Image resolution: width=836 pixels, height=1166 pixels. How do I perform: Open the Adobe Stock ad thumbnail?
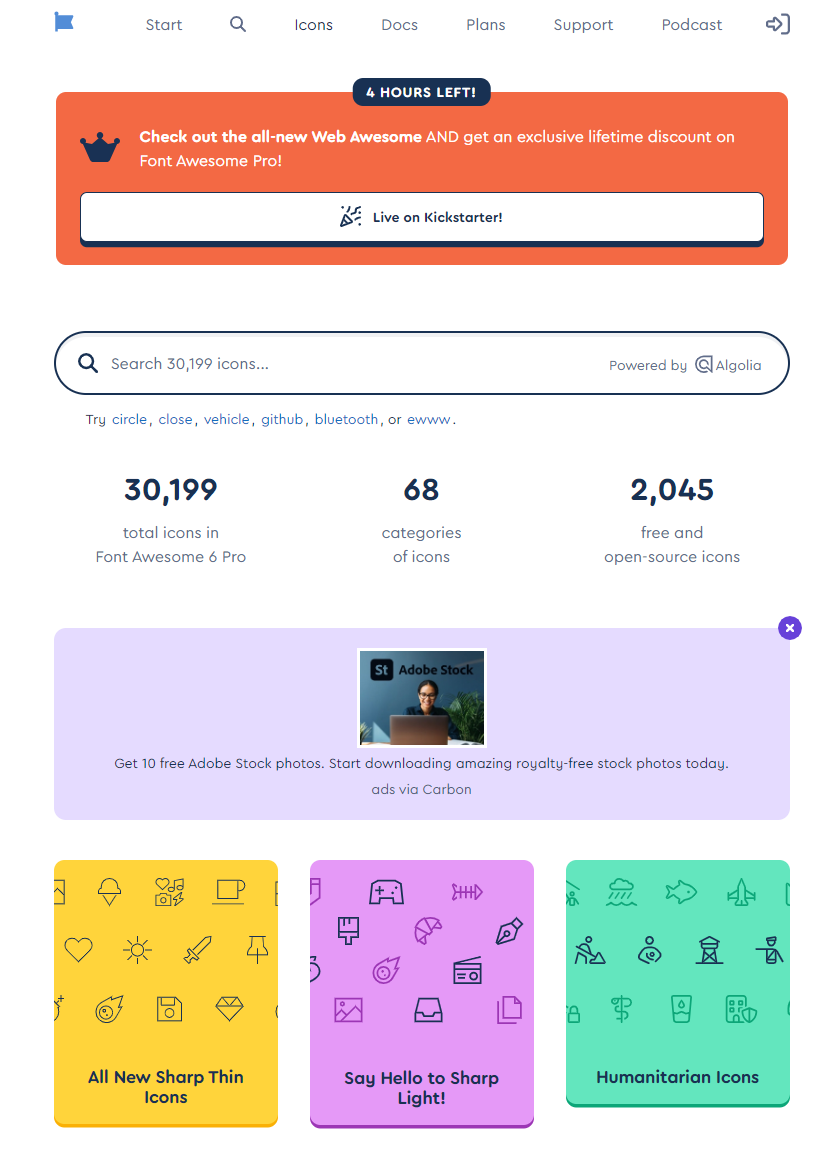(422, 698)
